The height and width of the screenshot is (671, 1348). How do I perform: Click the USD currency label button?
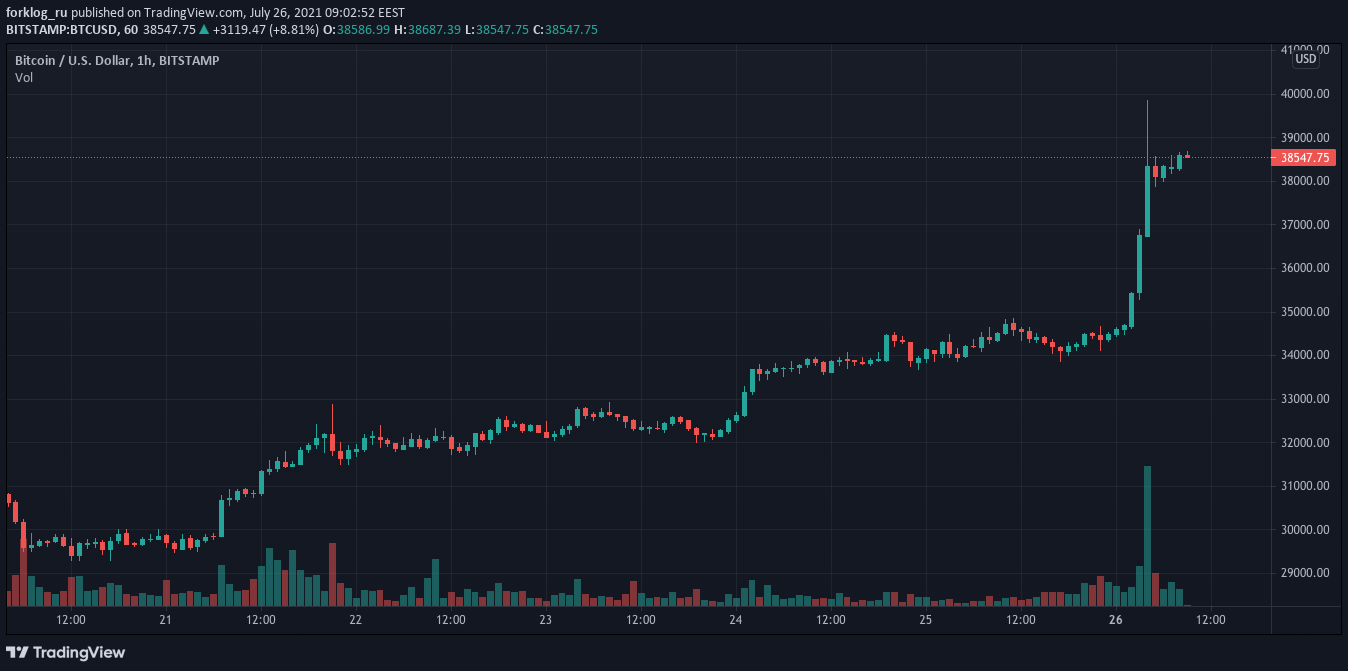click(x=1306, y=59)
